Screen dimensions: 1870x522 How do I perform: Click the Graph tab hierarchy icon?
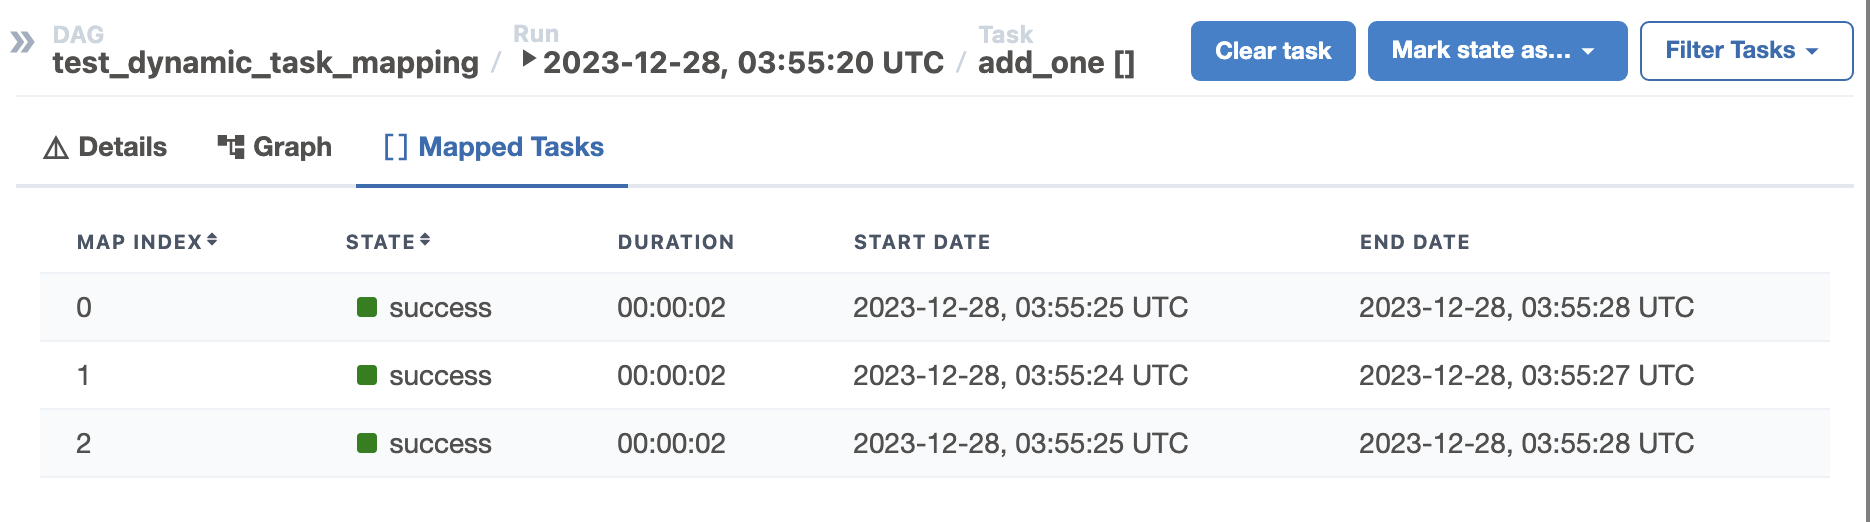(231, 147)
